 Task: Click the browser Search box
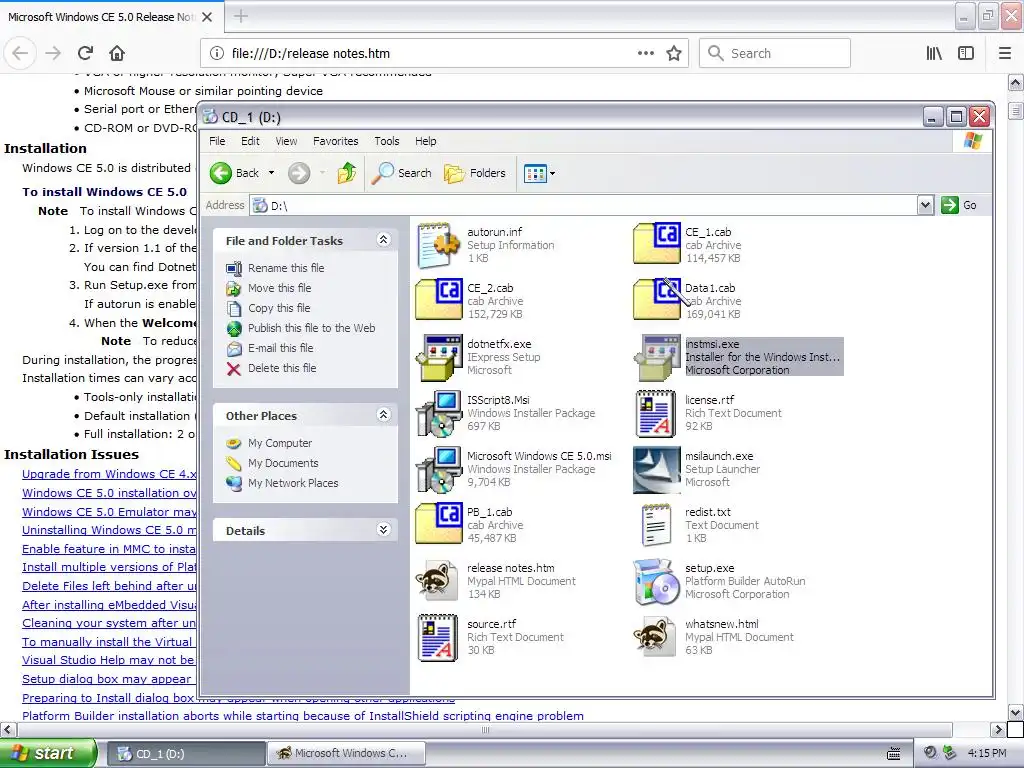click(x=775, y=53)
